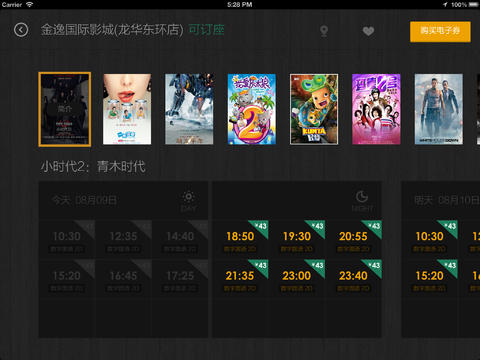Screen dimensions: 480x360
Task: Click the green 可订座 label
Action: [x=206, y=30]
